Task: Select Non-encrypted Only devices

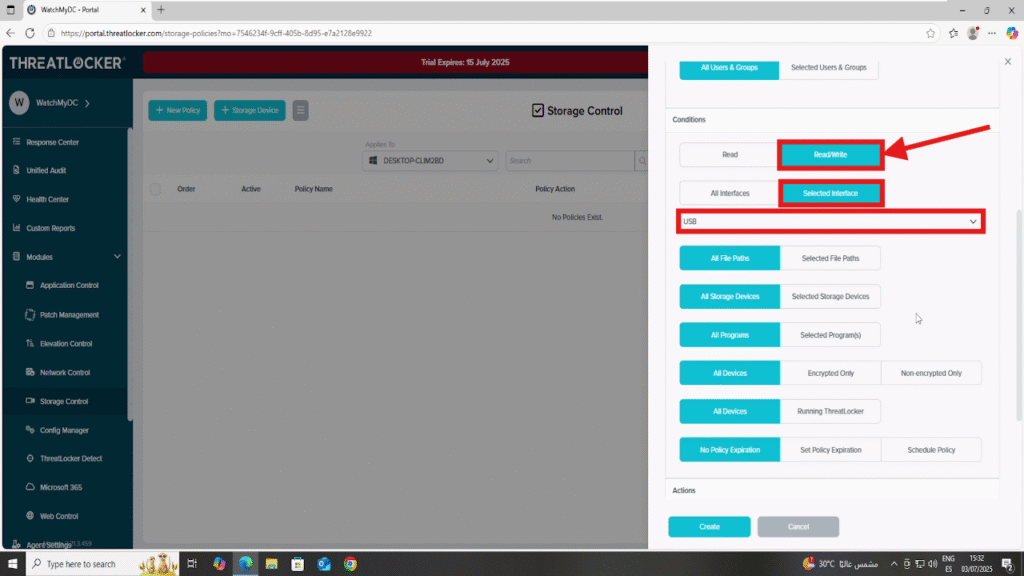Action: 931,373
